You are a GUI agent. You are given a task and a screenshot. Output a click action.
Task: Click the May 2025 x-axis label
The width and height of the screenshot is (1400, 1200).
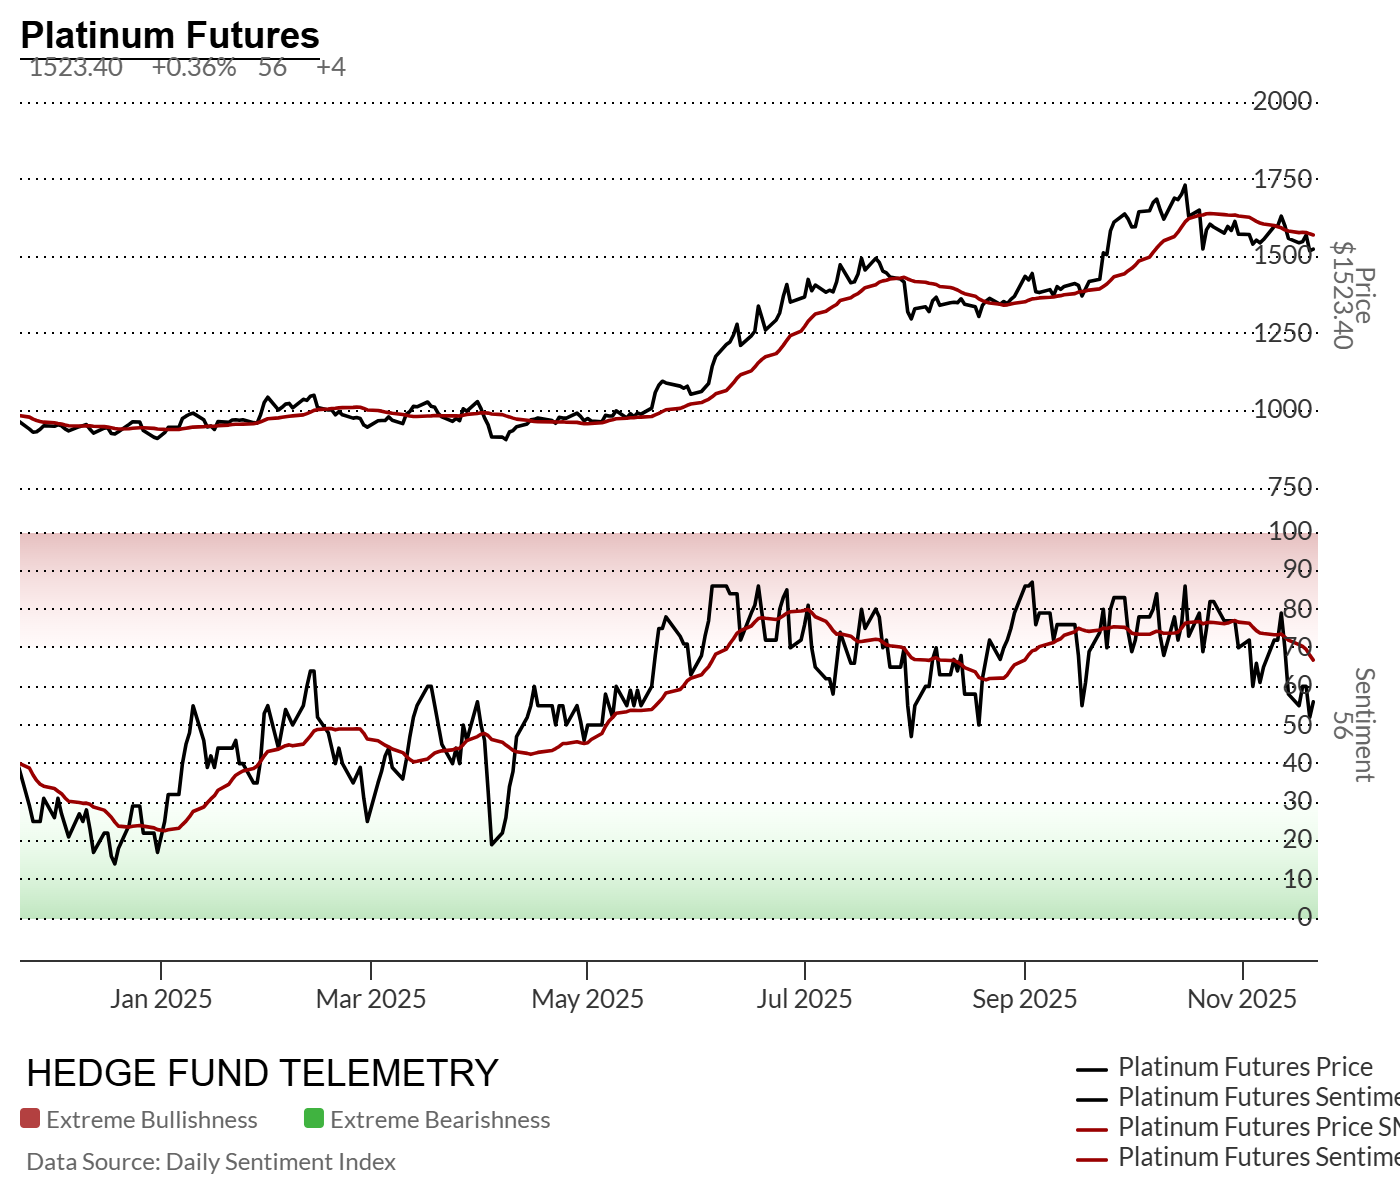tap(587, 998)
